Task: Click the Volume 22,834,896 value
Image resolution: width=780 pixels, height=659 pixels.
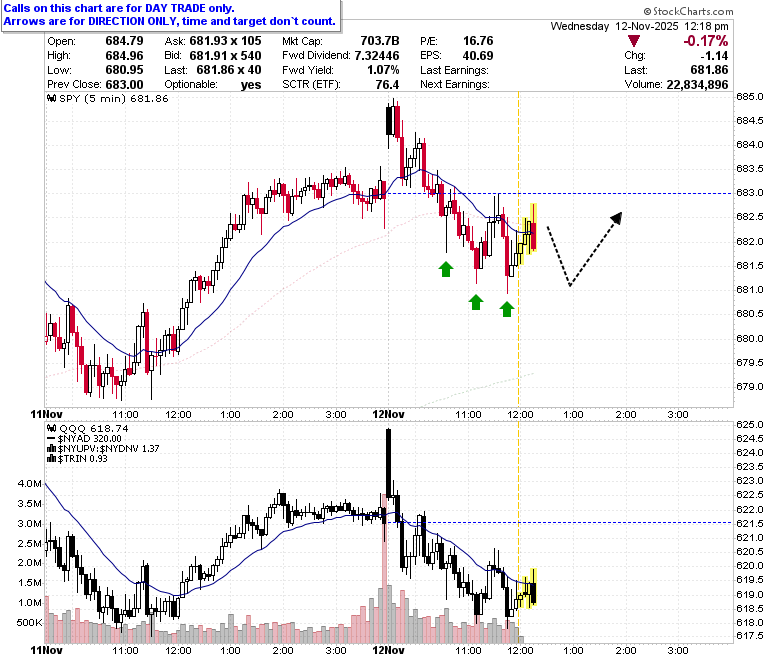Action: pos(697,85)
